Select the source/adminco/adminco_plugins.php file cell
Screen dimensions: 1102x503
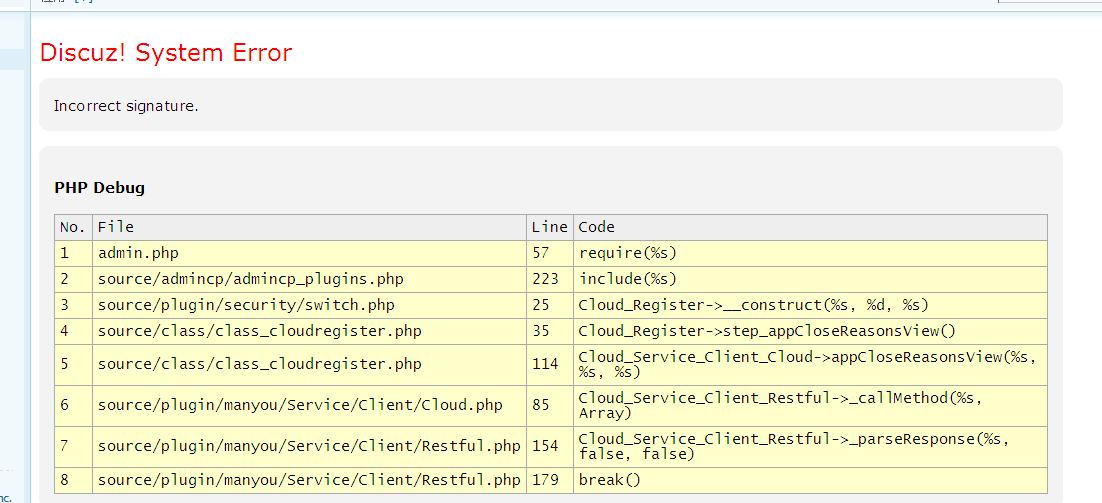pyautogui.click(x=309, y=279)
